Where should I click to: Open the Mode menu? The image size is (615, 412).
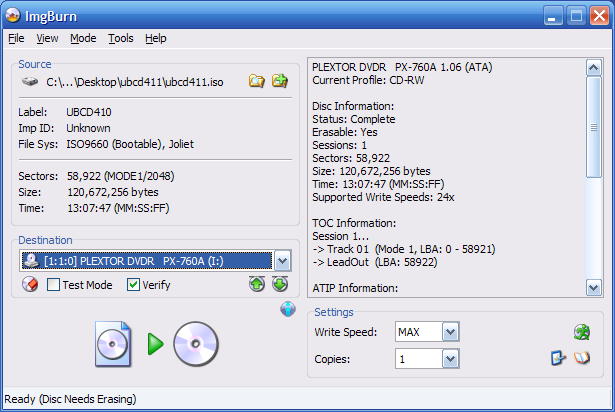coord(83,38)
